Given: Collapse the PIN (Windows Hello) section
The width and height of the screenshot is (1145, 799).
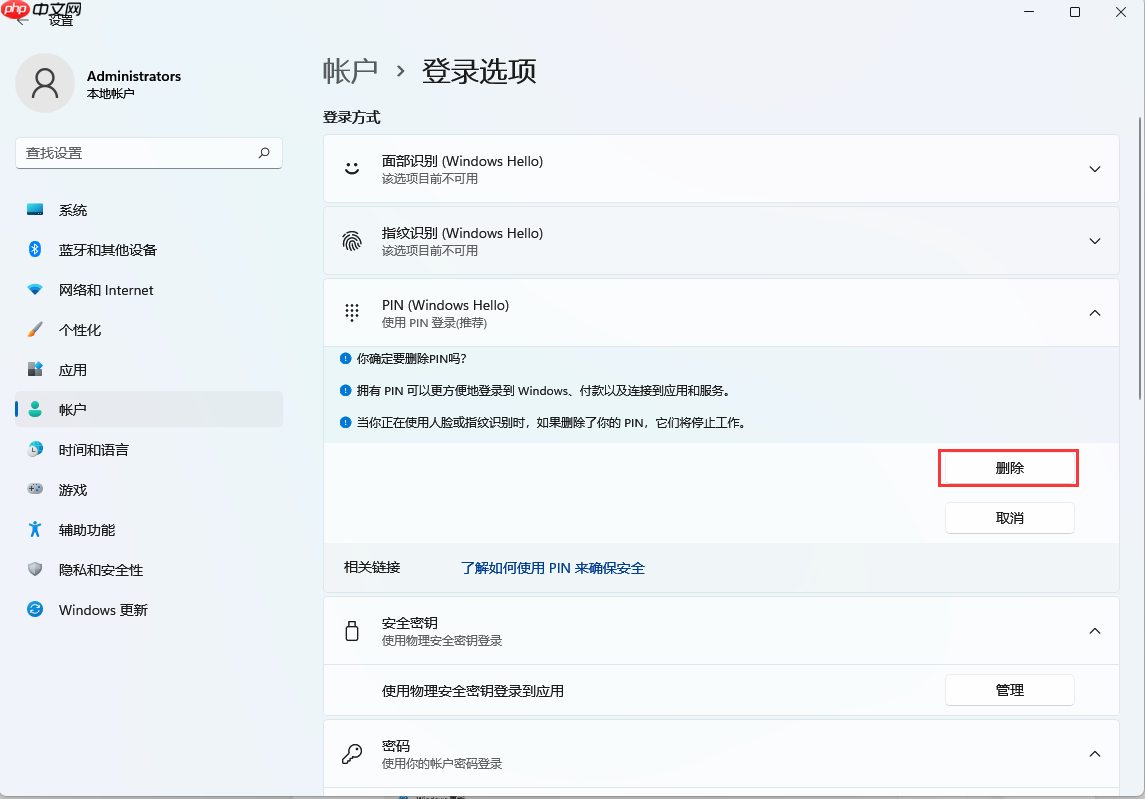Looking at the screenshot, I should [x=1094, y=312].
